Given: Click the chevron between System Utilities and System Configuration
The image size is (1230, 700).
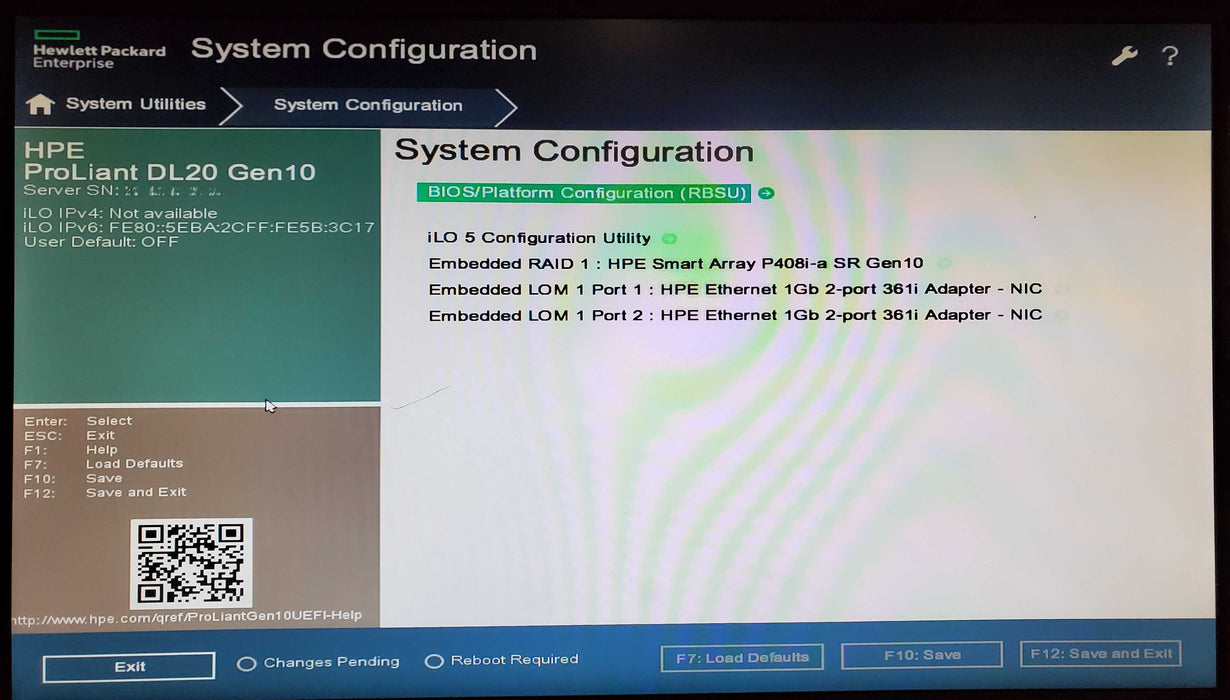Looking at the screenshot, I should pos(228,104).
